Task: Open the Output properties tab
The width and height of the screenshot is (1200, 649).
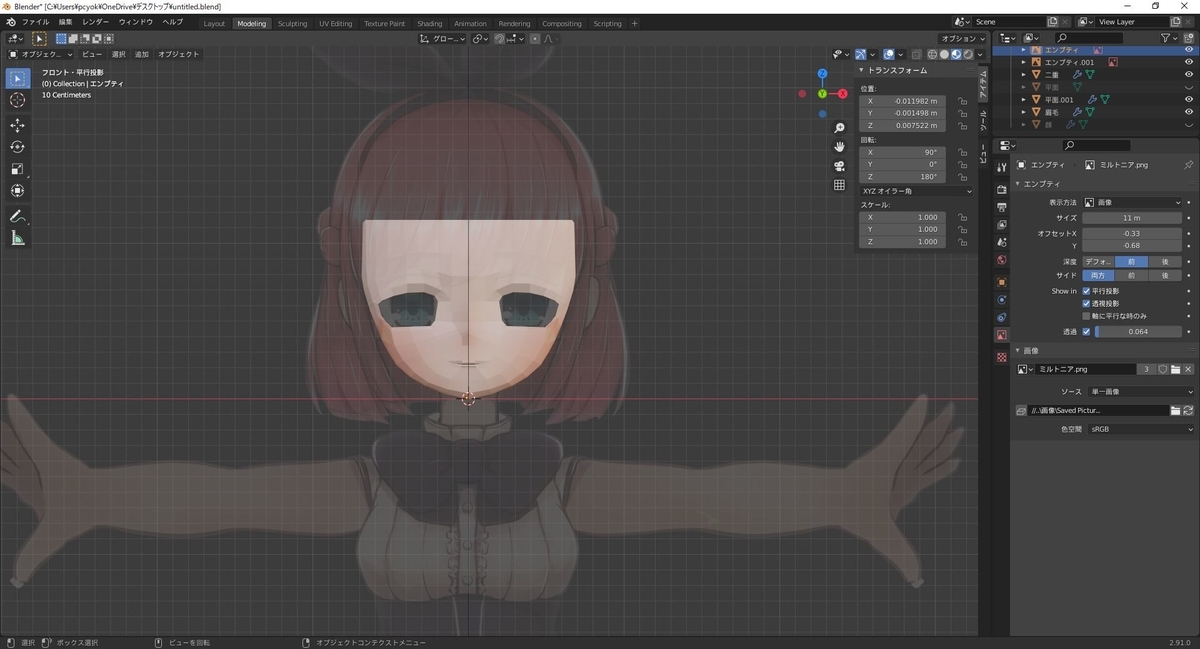Action: pyautogui.click(x=1001, y=207)
